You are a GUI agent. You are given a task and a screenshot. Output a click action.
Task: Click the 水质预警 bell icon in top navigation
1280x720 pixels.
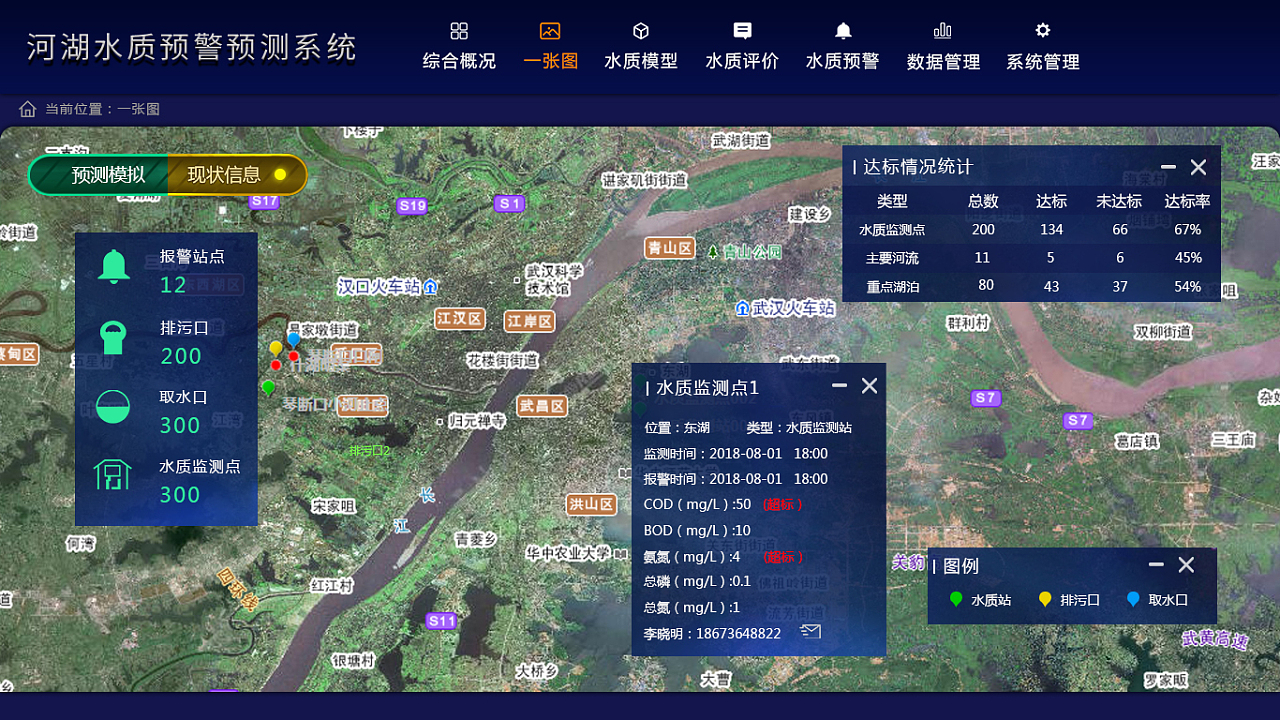841,31
